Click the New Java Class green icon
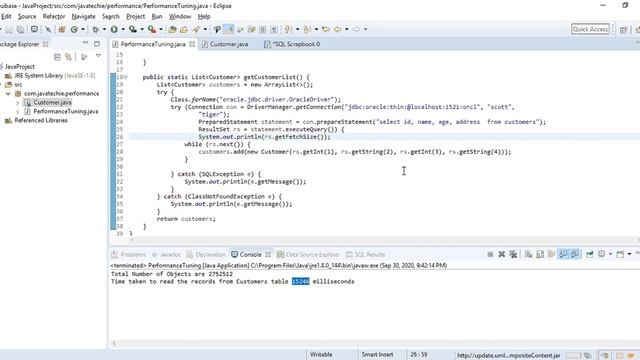 tap(74, 29)
